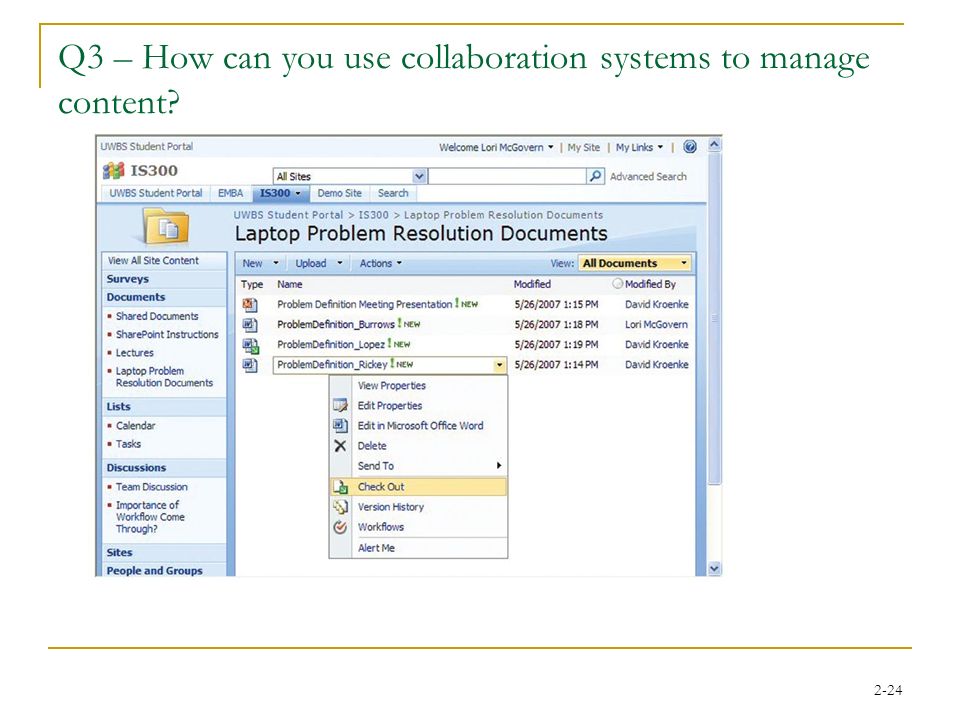Switch to the UWBS Student Portal tab
Screen dimensions: 960x720
tap(156, 193)
